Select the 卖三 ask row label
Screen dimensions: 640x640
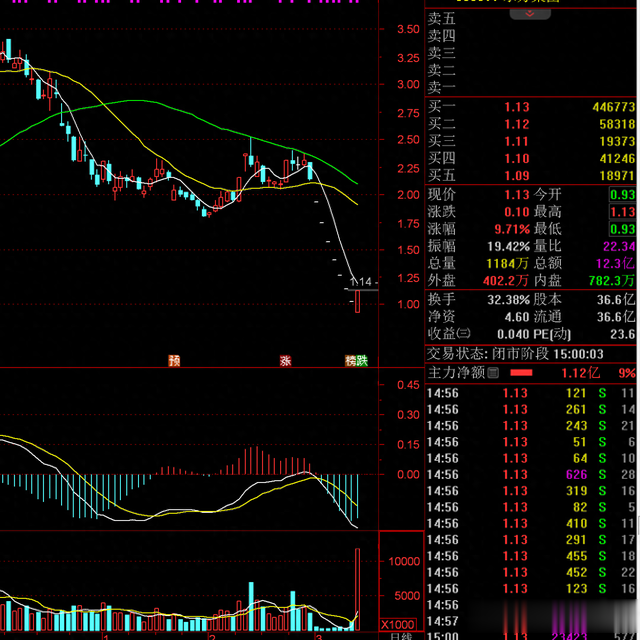point(441,53)
